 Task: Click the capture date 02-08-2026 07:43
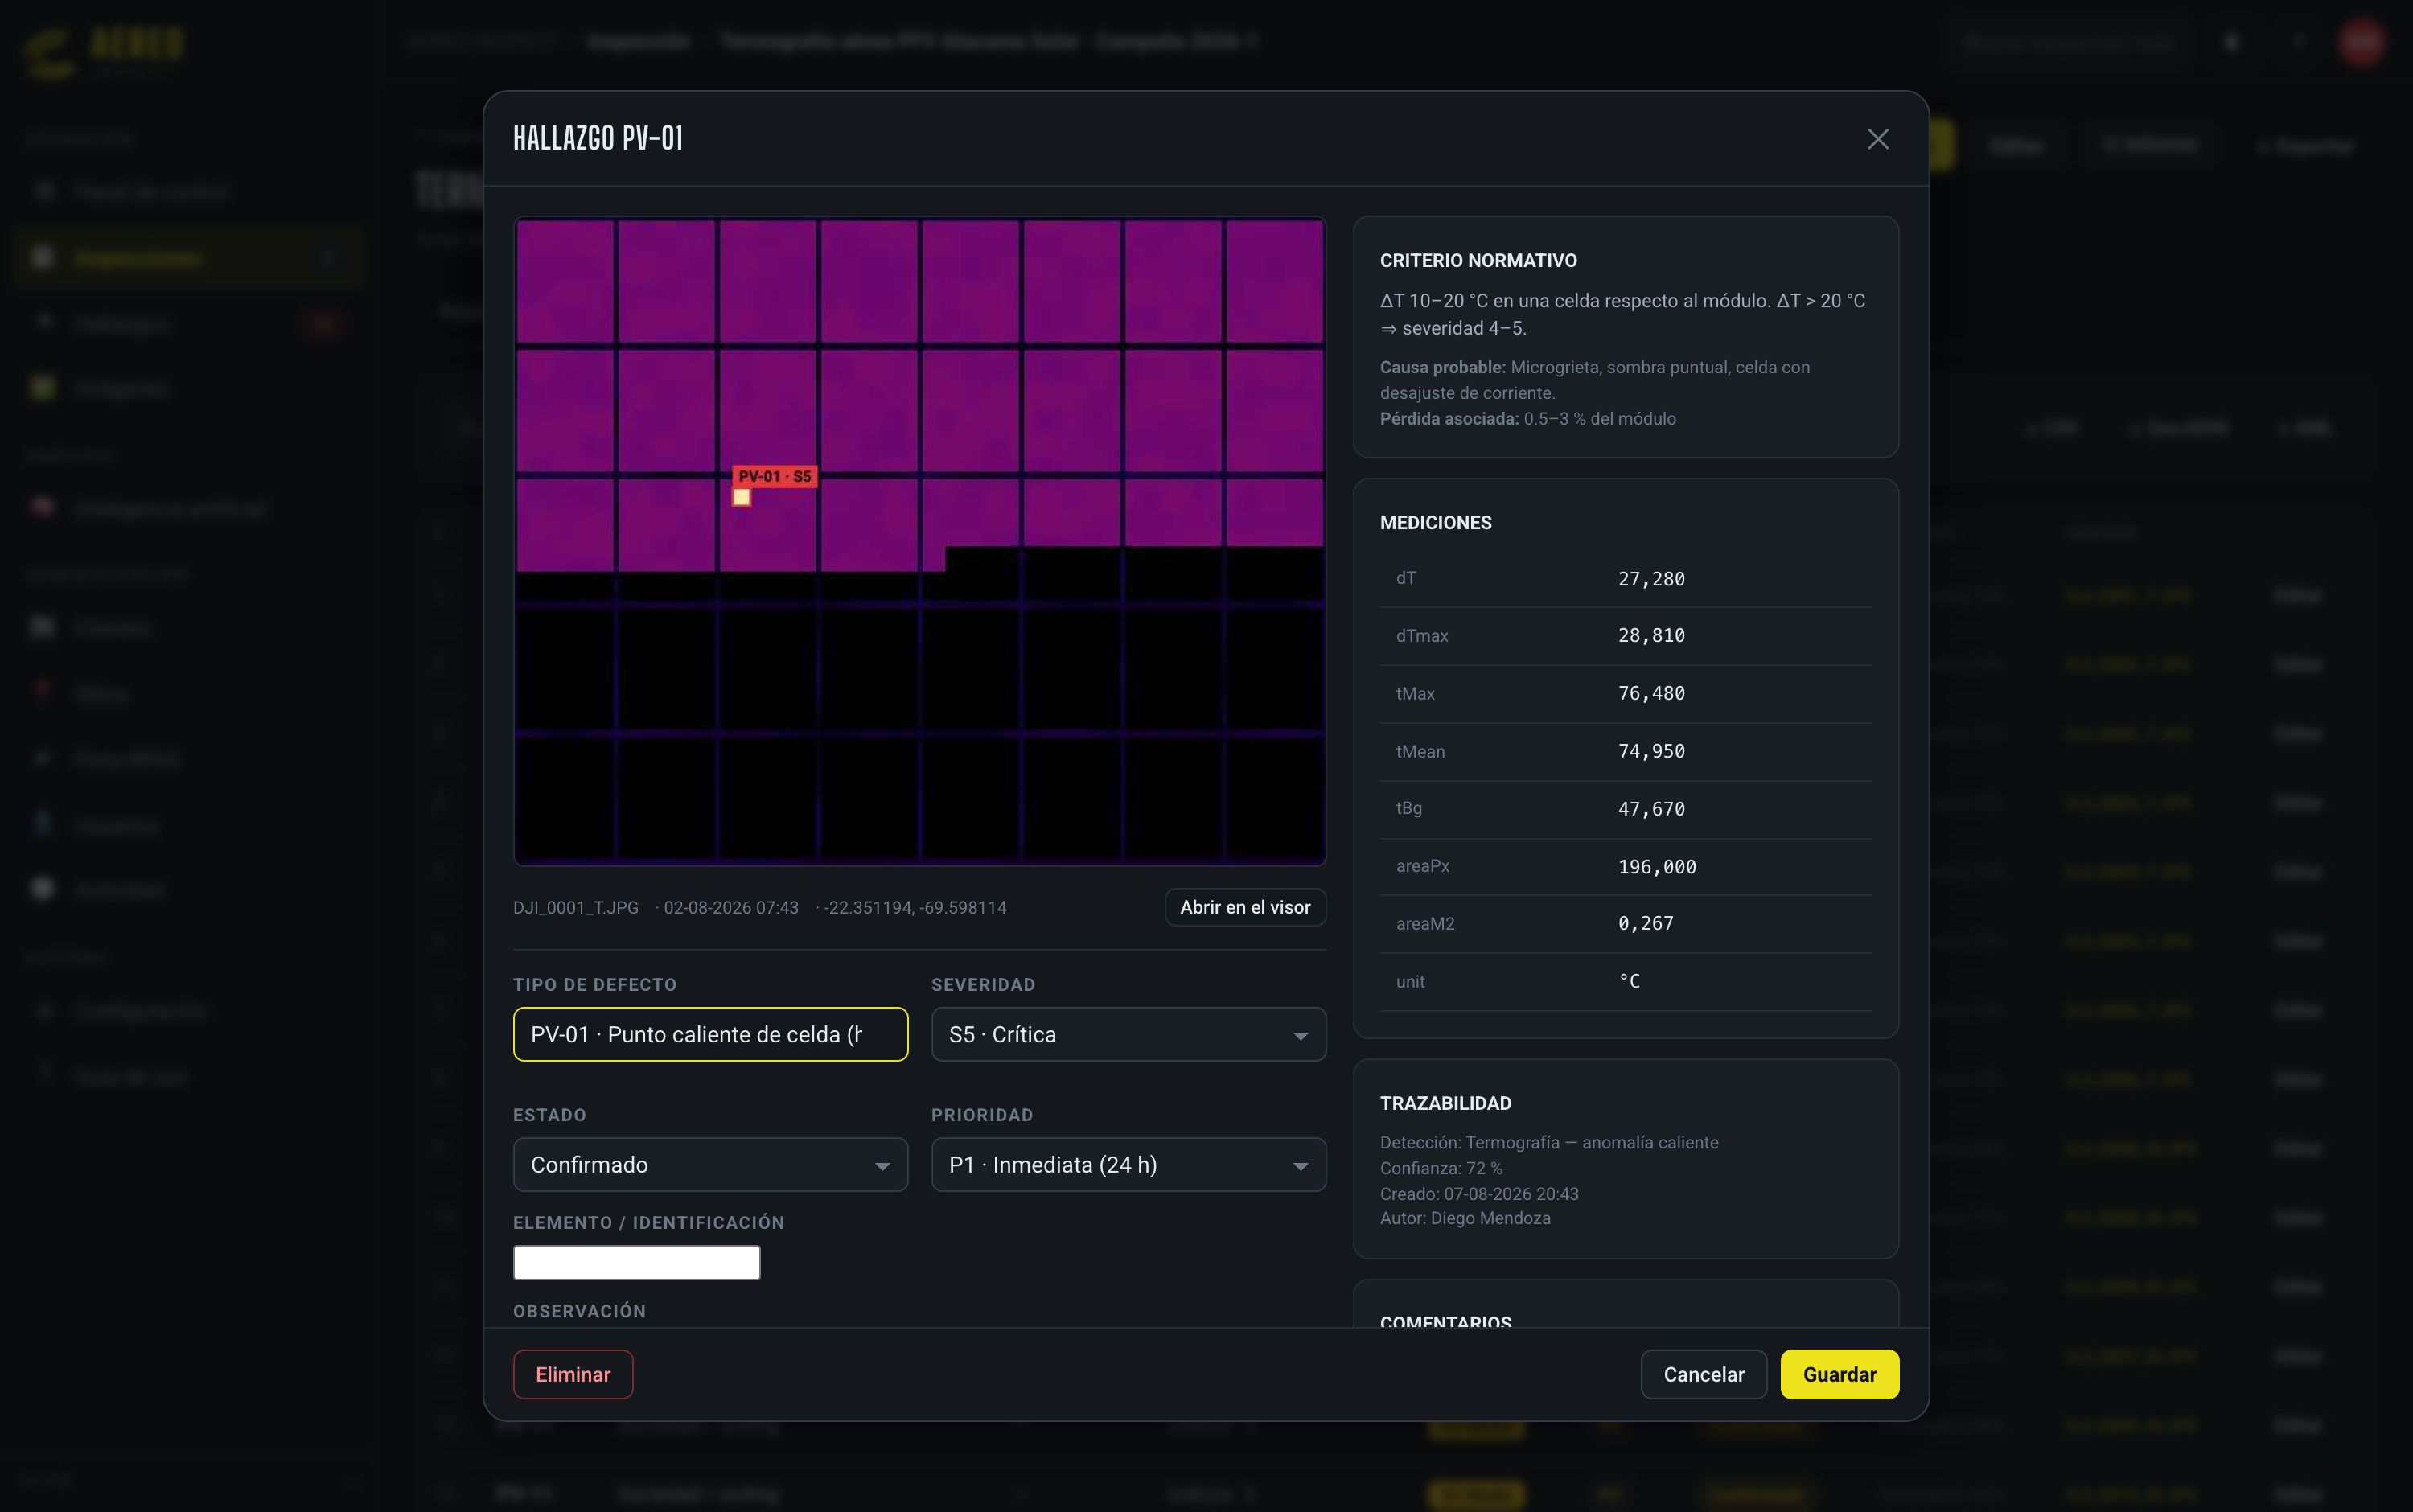coord(731,907)
